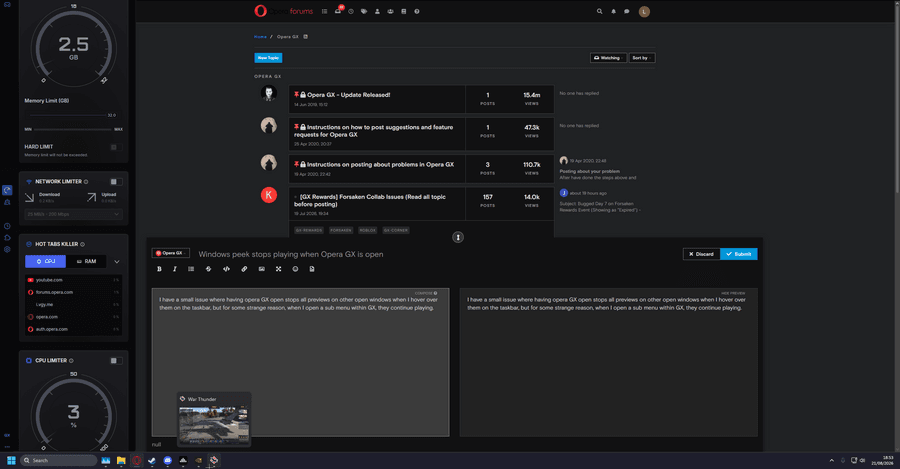Expand the Hot Tabs Killer chevron
This screenshot has width=900, height=469.
pyautogui.click(x=117, y=261)
